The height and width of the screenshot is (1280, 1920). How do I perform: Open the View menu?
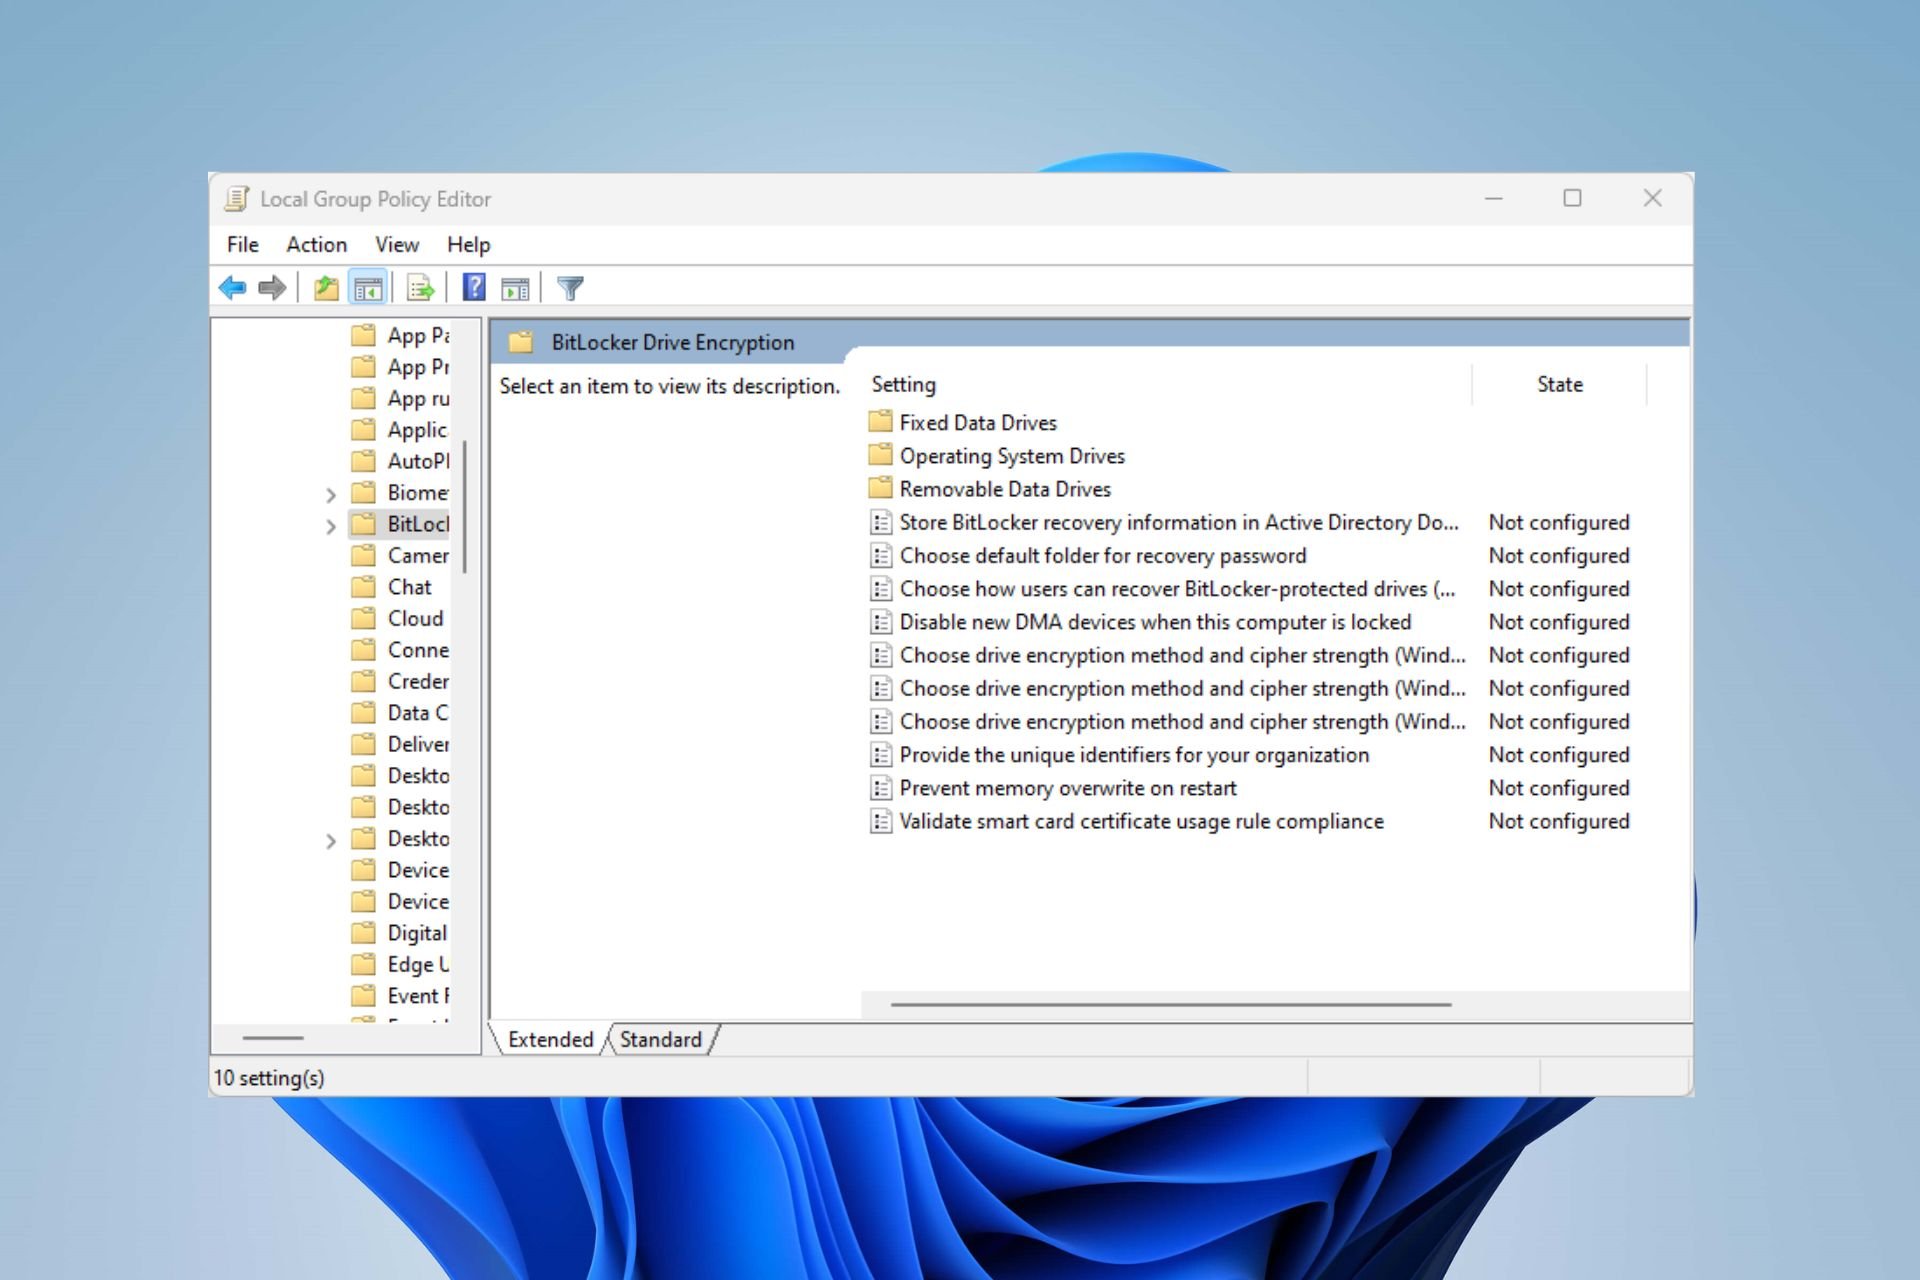point(397,244)
